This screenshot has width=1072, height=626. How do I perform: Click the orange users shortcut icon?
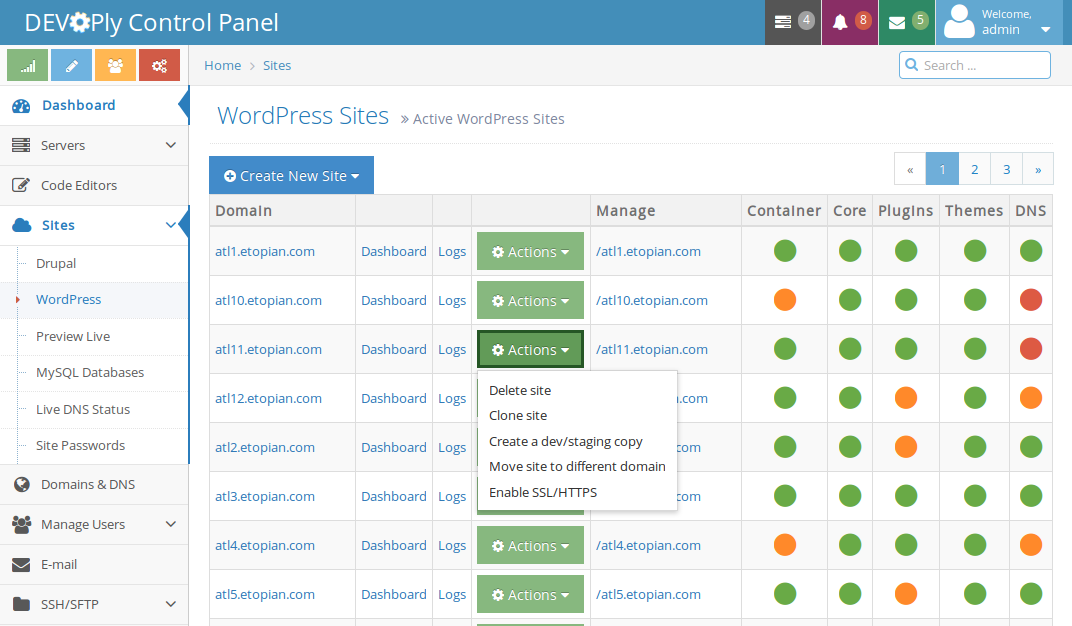[115, 65]
